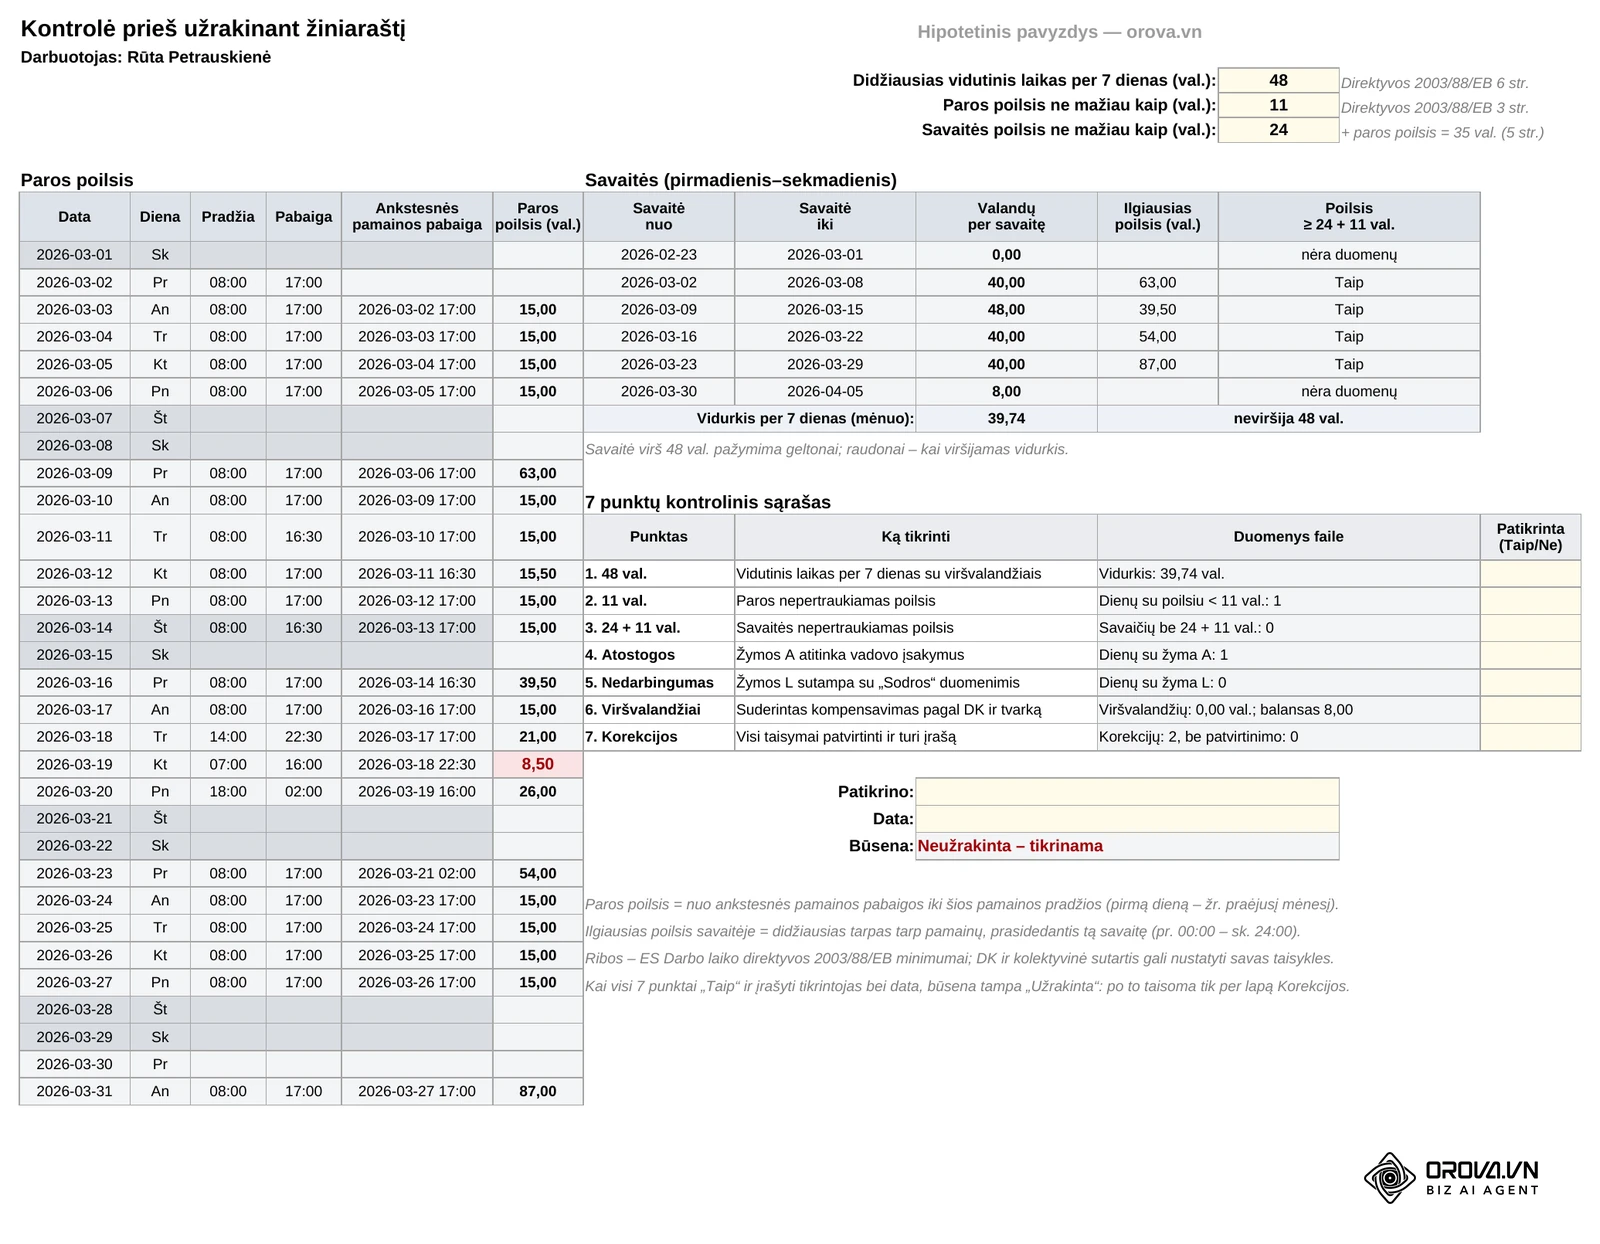Click the Patikrino input field
This screenshot has width=1600, height=1244.
pyautogui.click(x=1127, y=792)
